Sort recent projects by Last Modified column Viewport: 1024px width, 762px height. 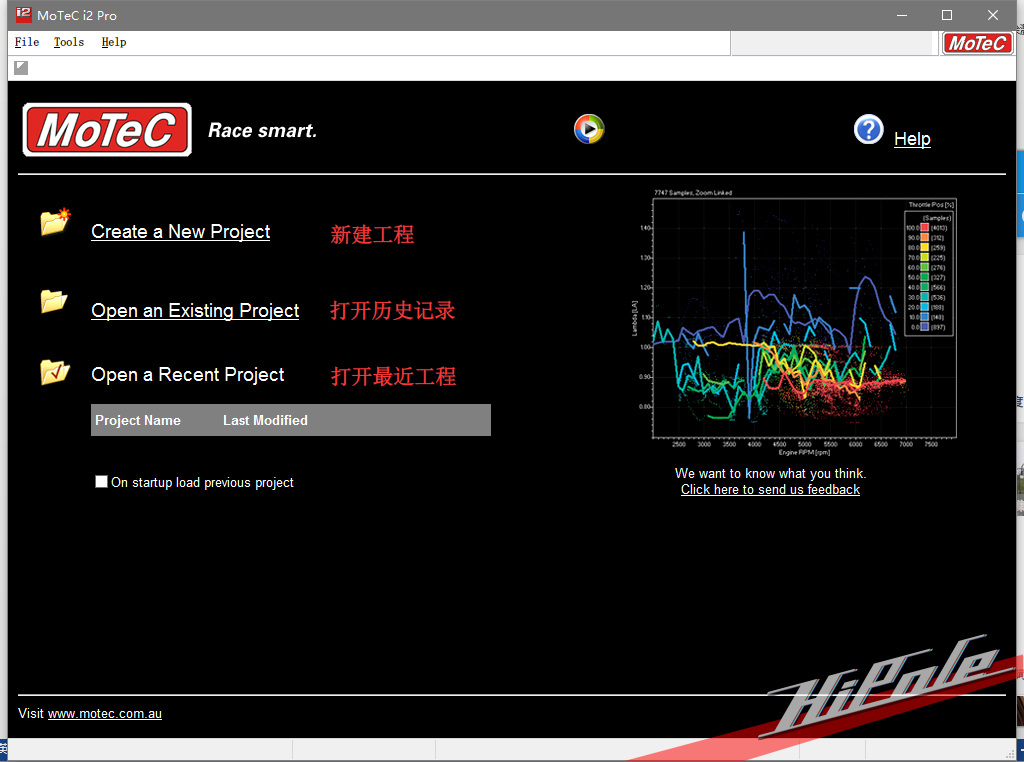click(x=265, y=421)
